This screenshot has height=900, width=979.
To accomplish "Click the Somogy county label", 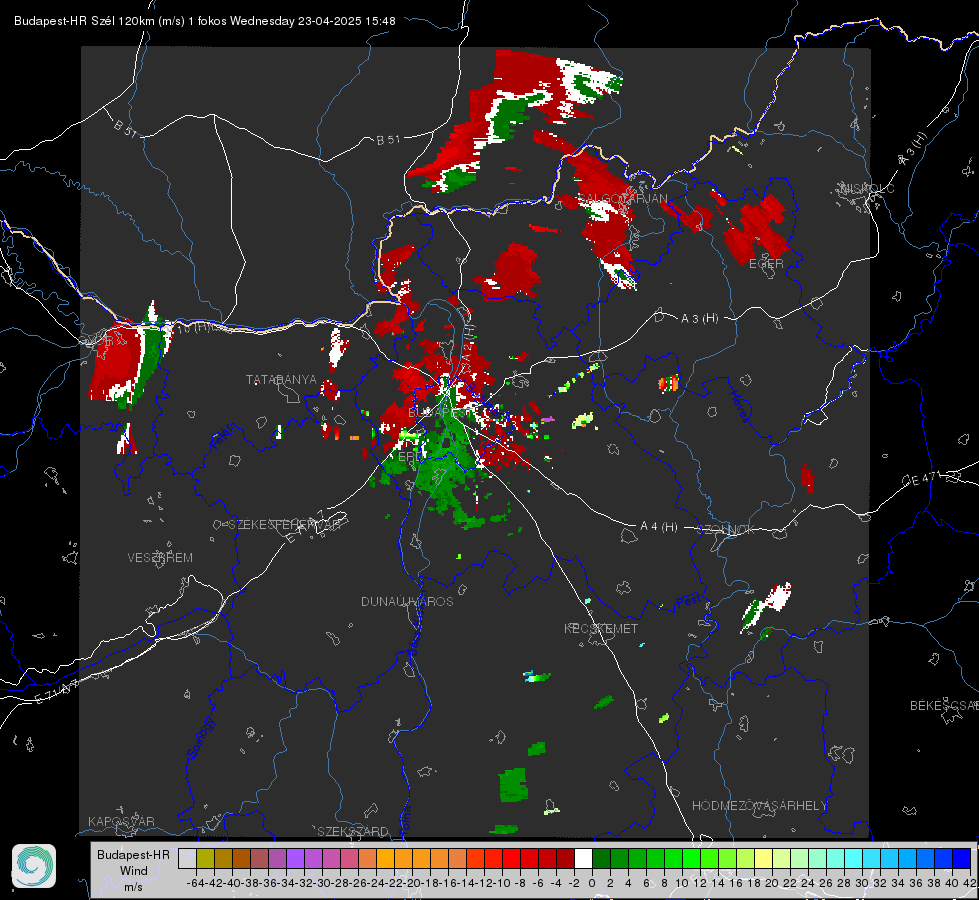I will (200, 738).
